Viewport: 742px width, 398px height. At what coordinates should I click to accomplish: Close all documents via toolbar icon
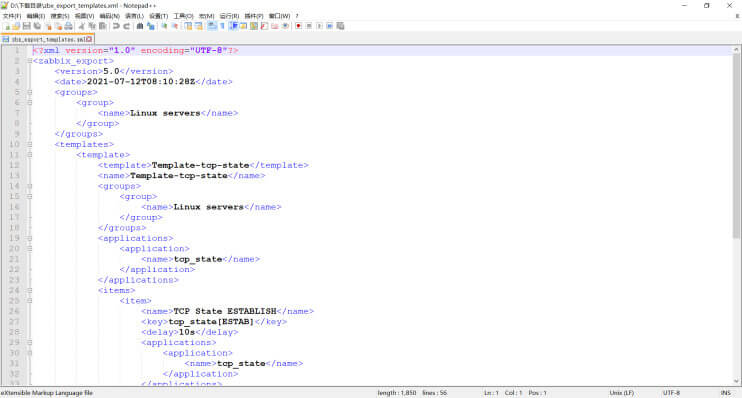coord(58,26)
